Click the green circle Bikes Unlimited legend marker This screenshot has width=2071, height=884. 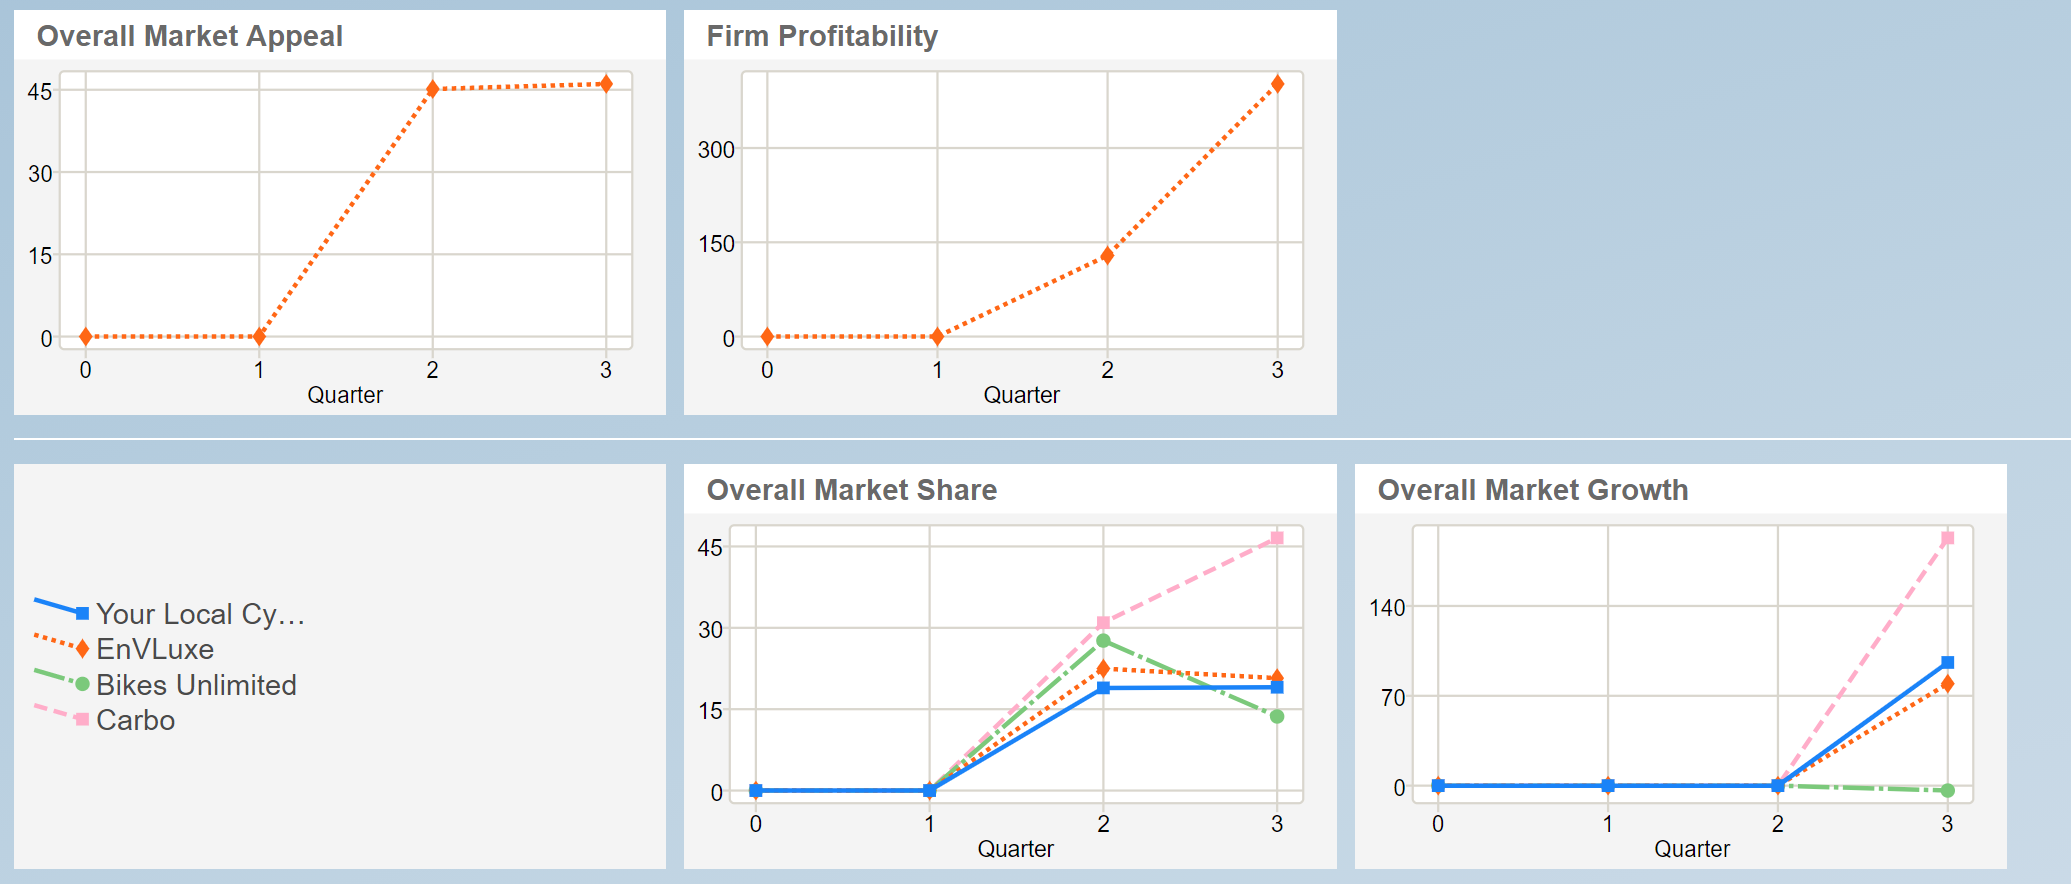coord(82,685)
